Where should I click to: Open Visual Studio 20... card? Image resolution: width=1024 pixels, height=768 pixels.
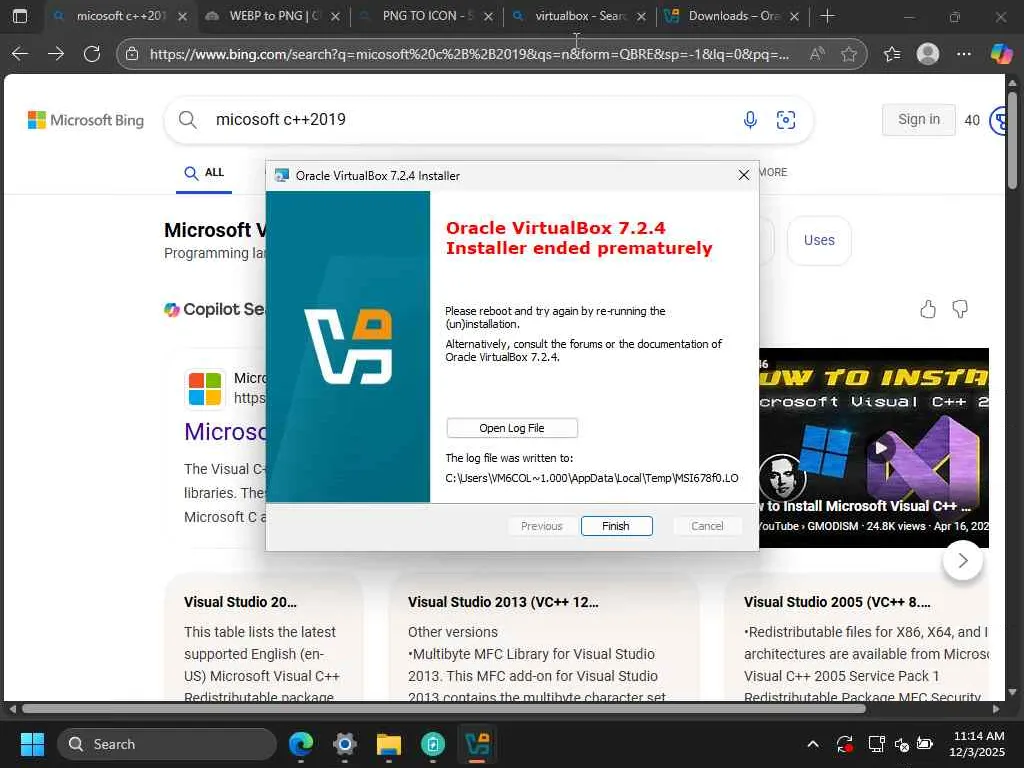point(263,637)
